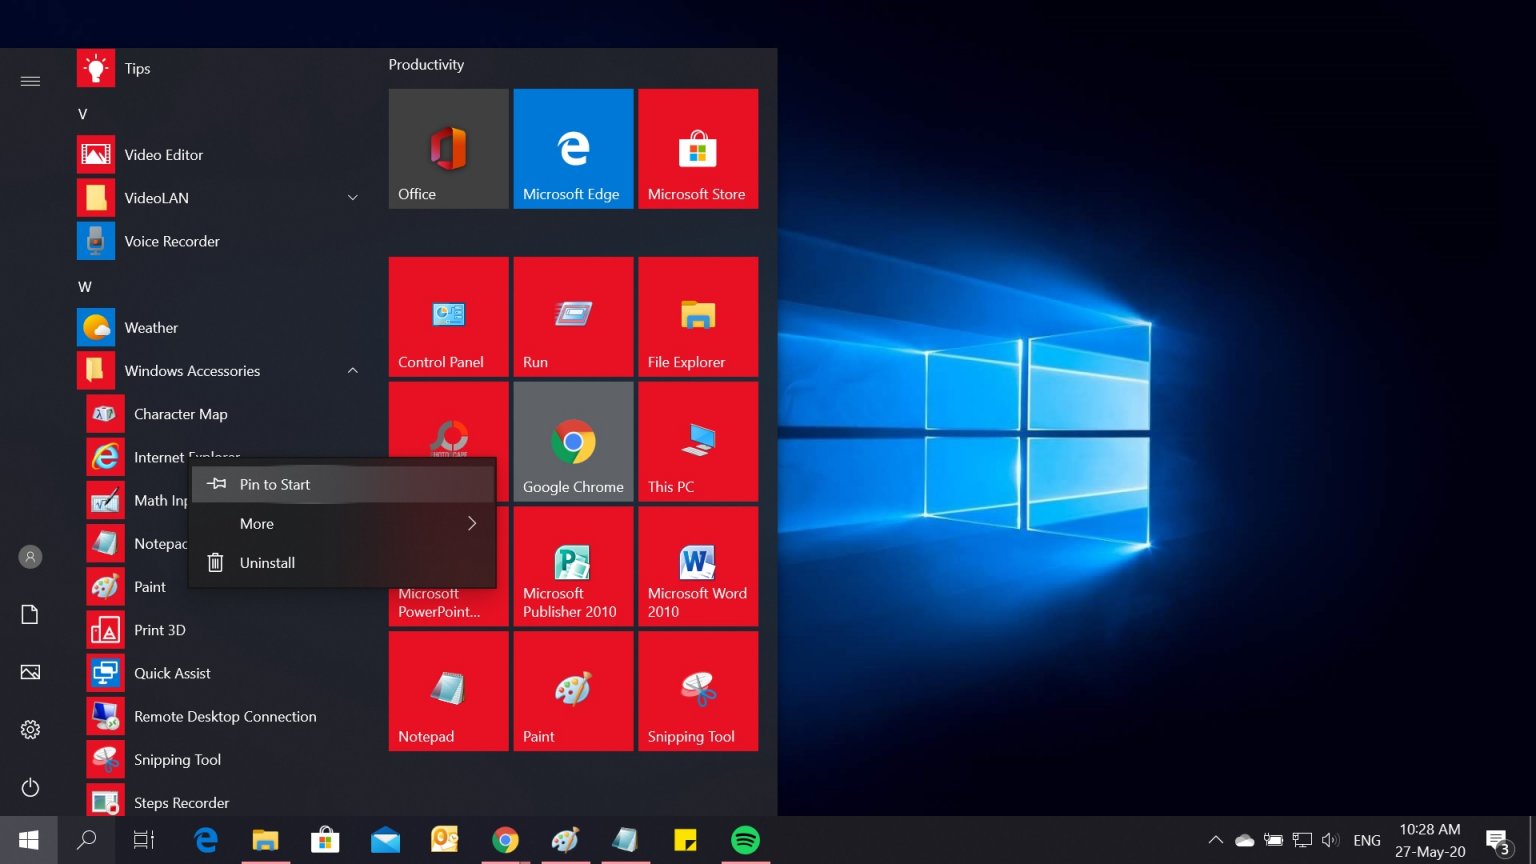Viewport: 1536px width, 864px height.
Task: Collapse the Windows Accessories folder
Action: (352, 370)
